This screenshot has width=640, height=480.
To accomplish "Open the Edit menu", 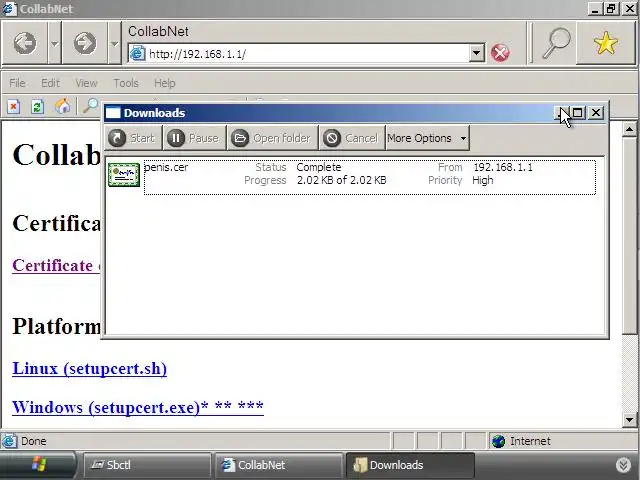I will pyautogui.click(x=50, y=83).
